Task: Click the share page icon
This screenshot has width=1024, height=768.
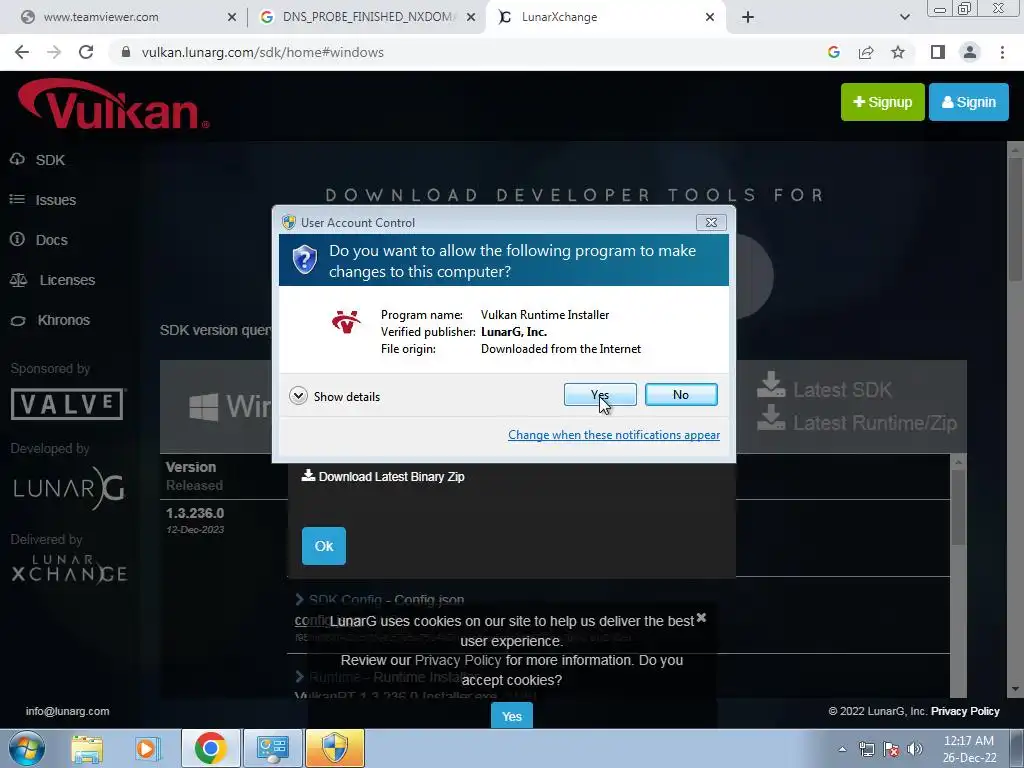Action: click(x=866, y=52)
